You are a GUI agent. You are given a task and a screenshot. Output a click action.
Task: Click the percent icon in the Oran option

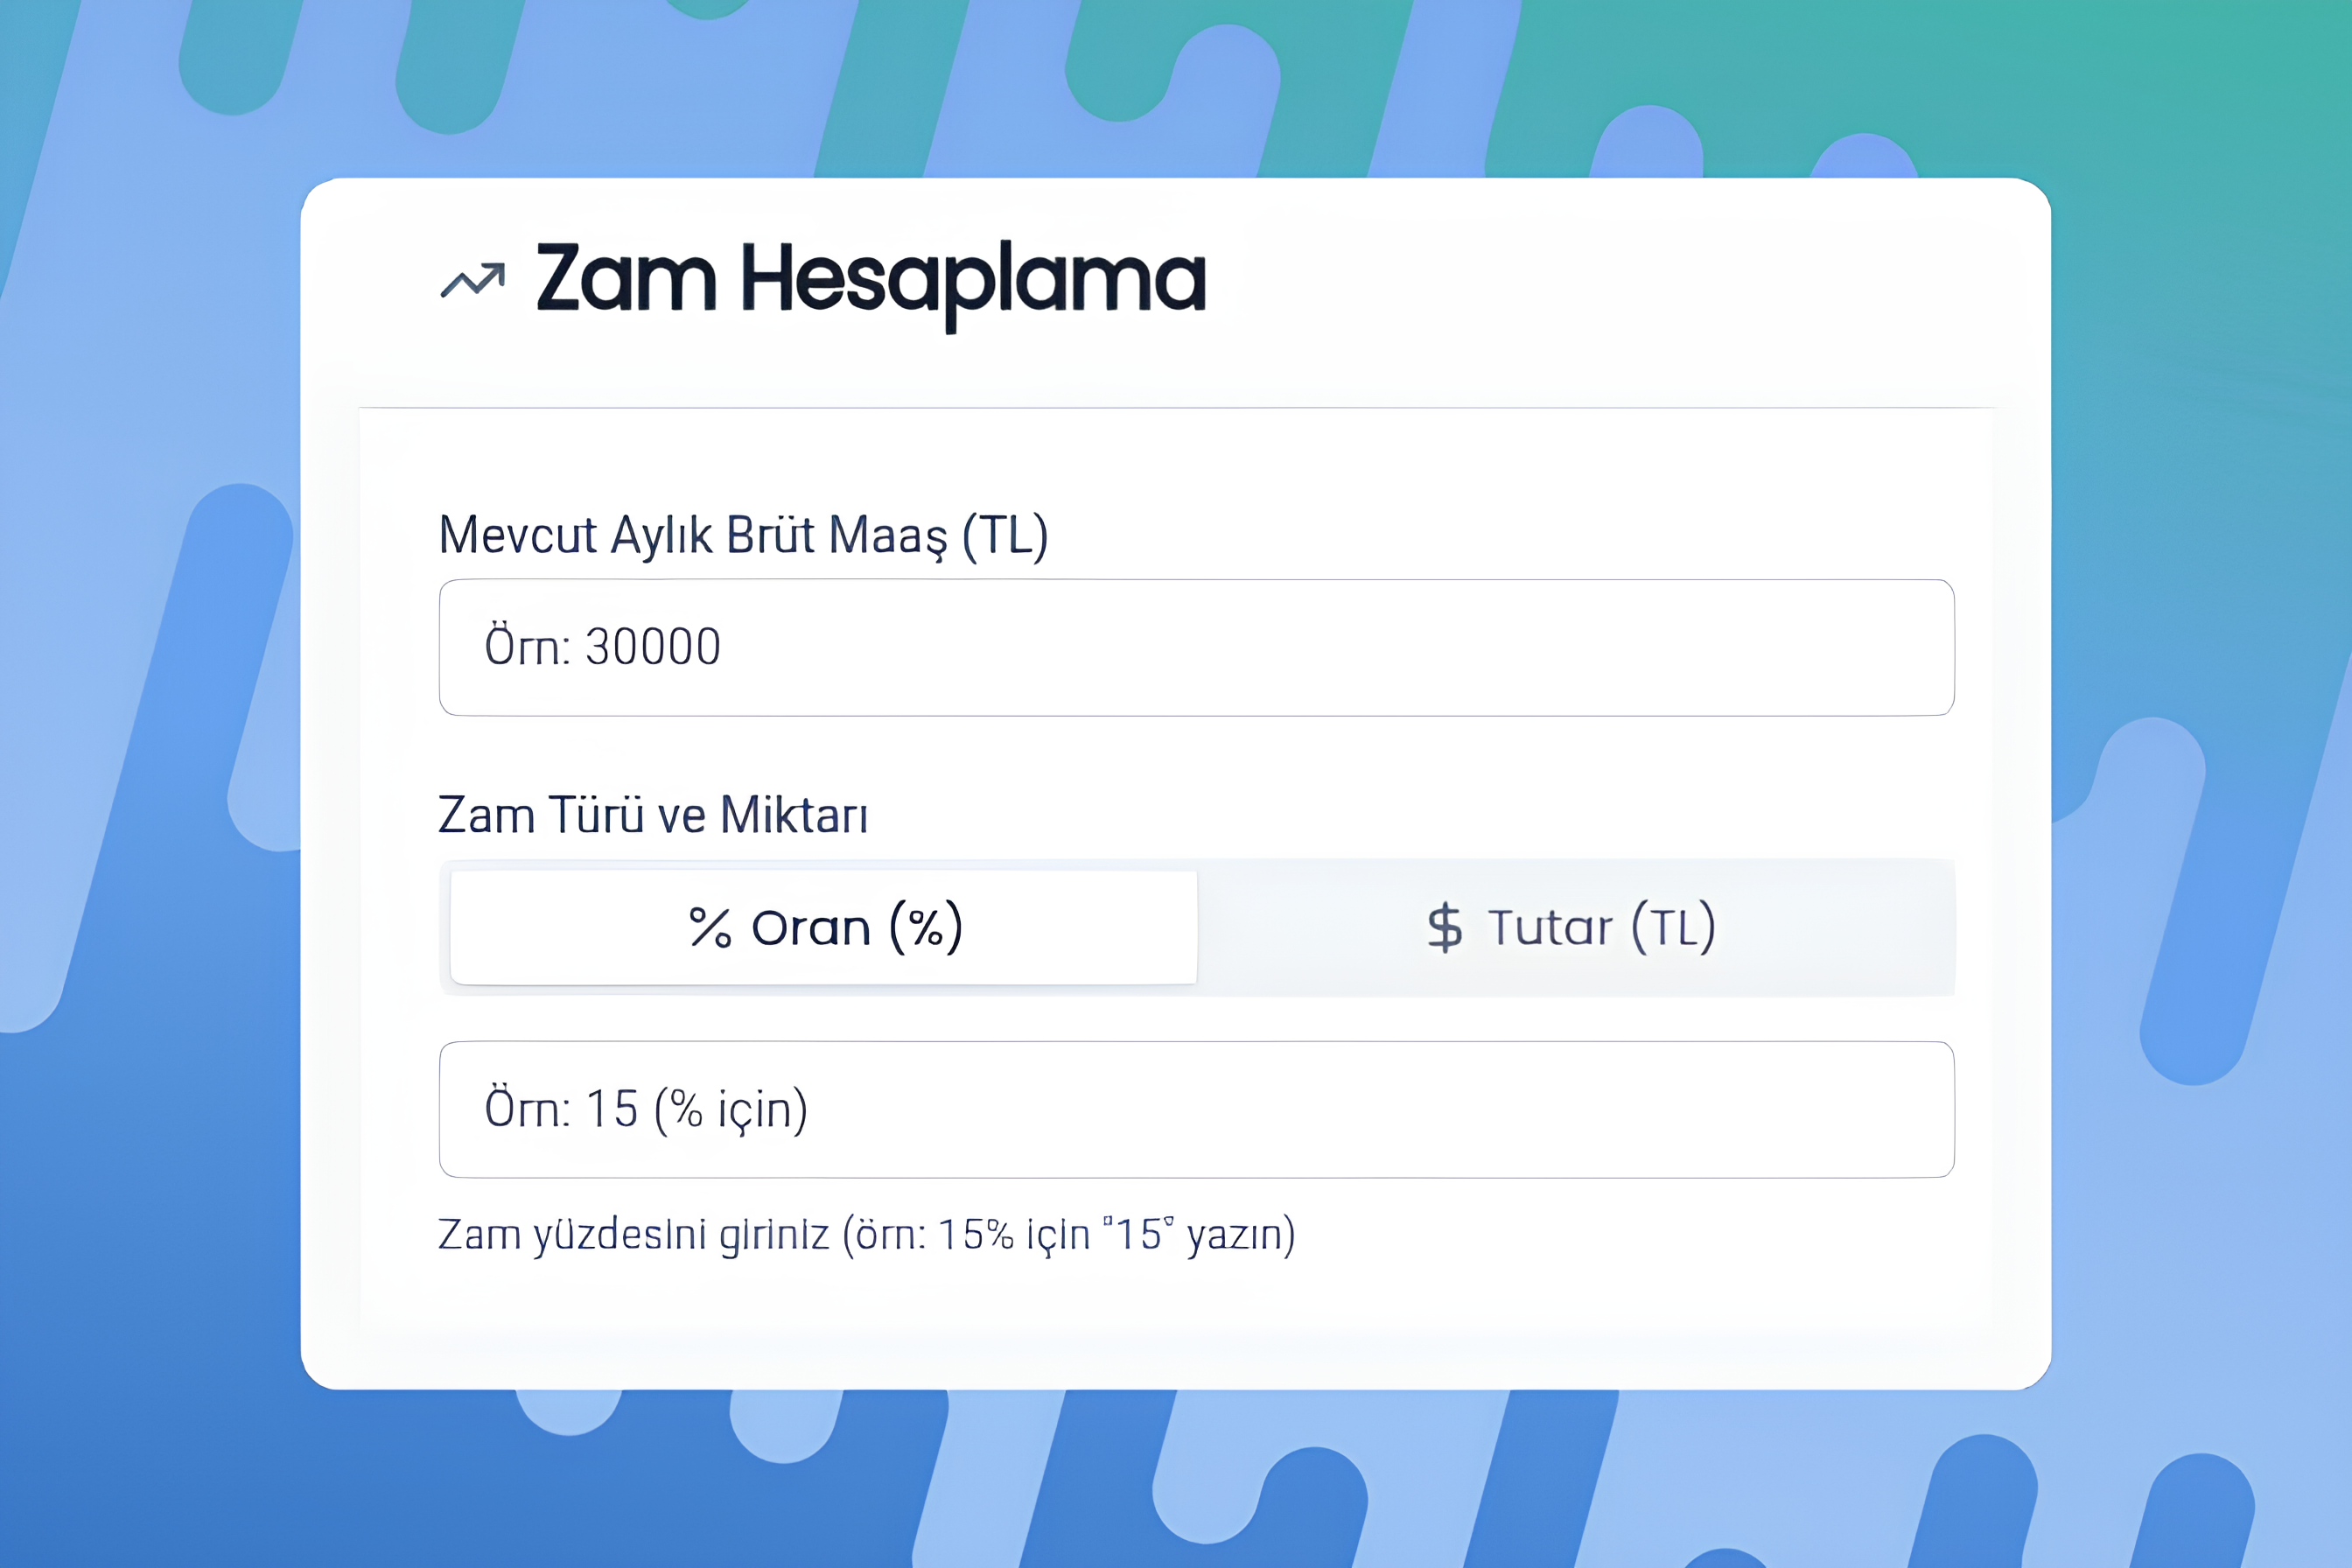710,927
